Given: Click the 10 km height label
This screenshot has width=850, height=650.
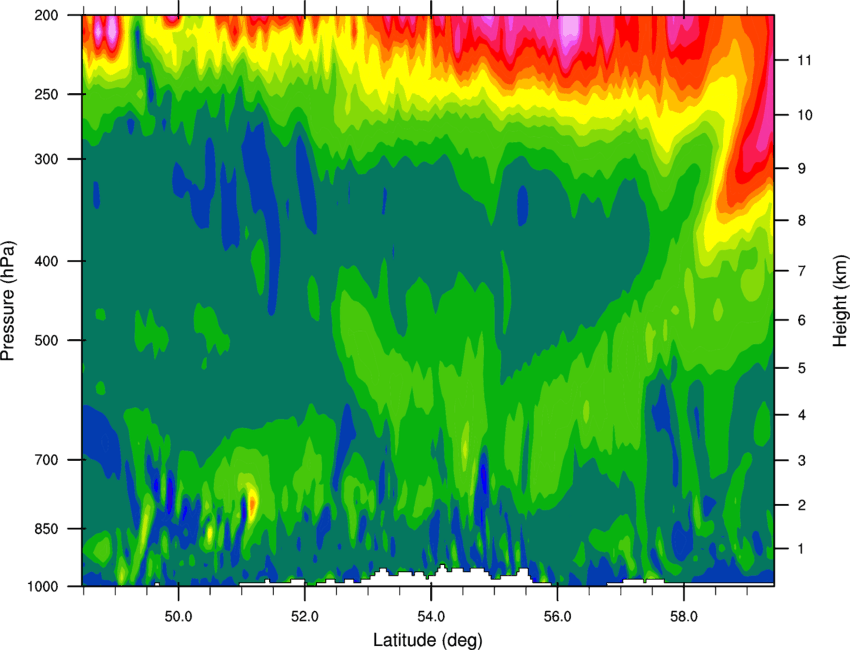Looking at the screenshot, I should [x=805, y=115].
